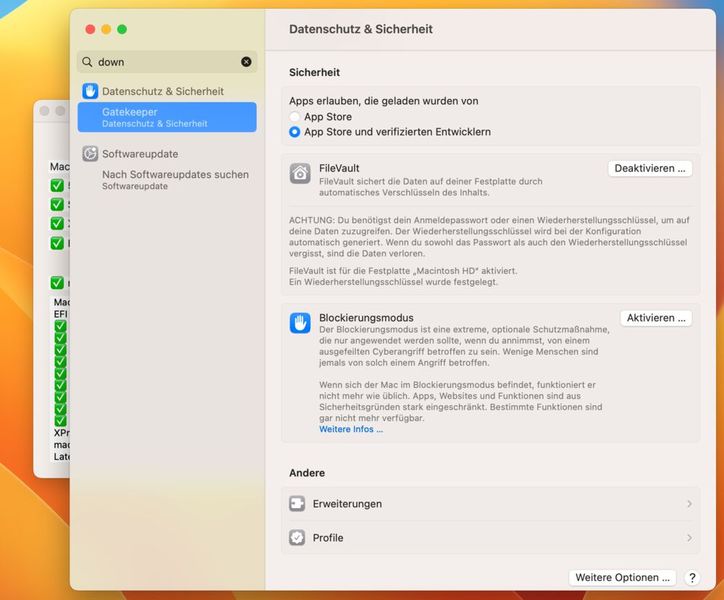Open the Profile row chevron
Viewport: 724px width, 600px height.
[x=689, y=538]
